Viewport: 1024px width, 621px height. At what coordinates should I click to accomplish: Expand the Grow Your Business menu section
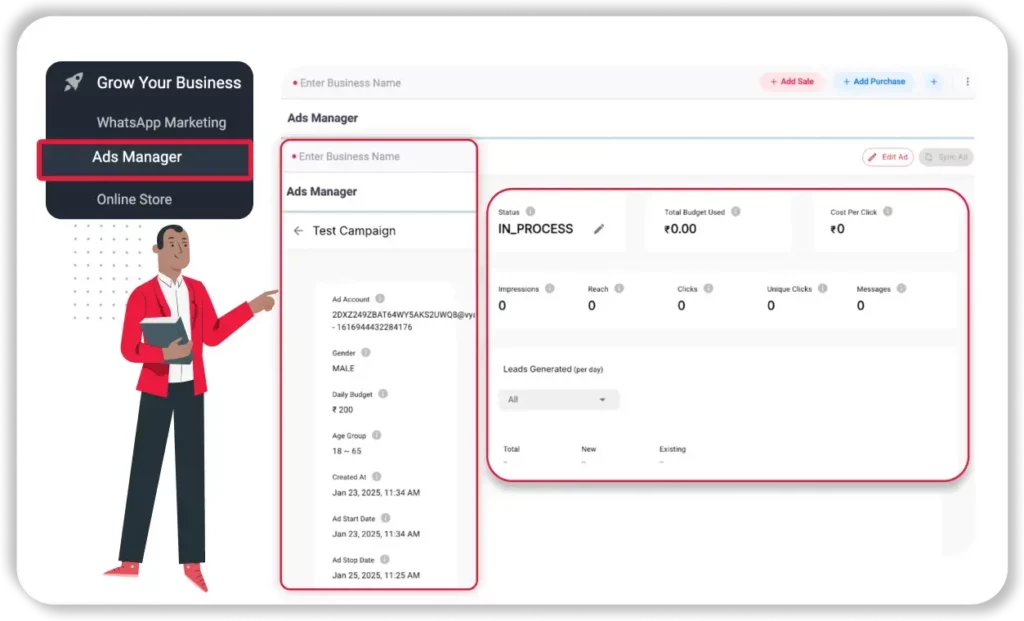point(168,83)
